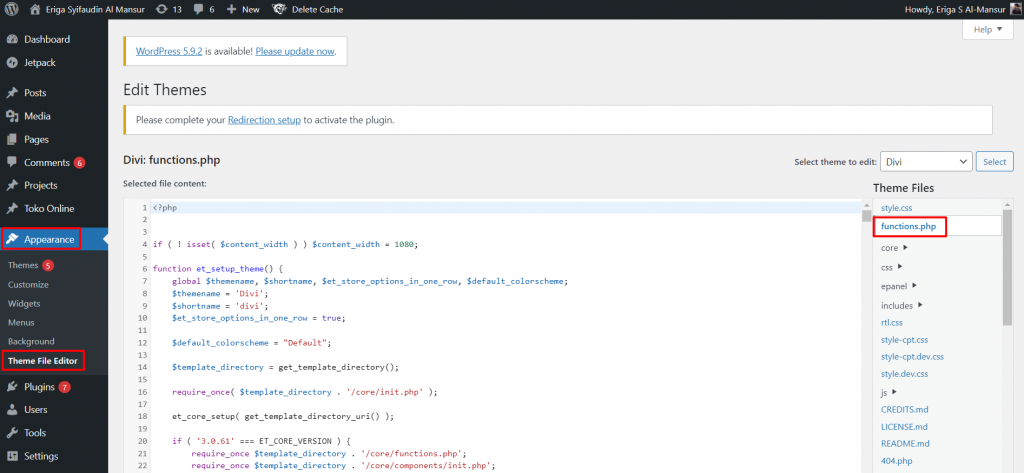Click the Pages icon in sidebar
This screenshot has width=1024, height=473.
click(x=12, y=139)
